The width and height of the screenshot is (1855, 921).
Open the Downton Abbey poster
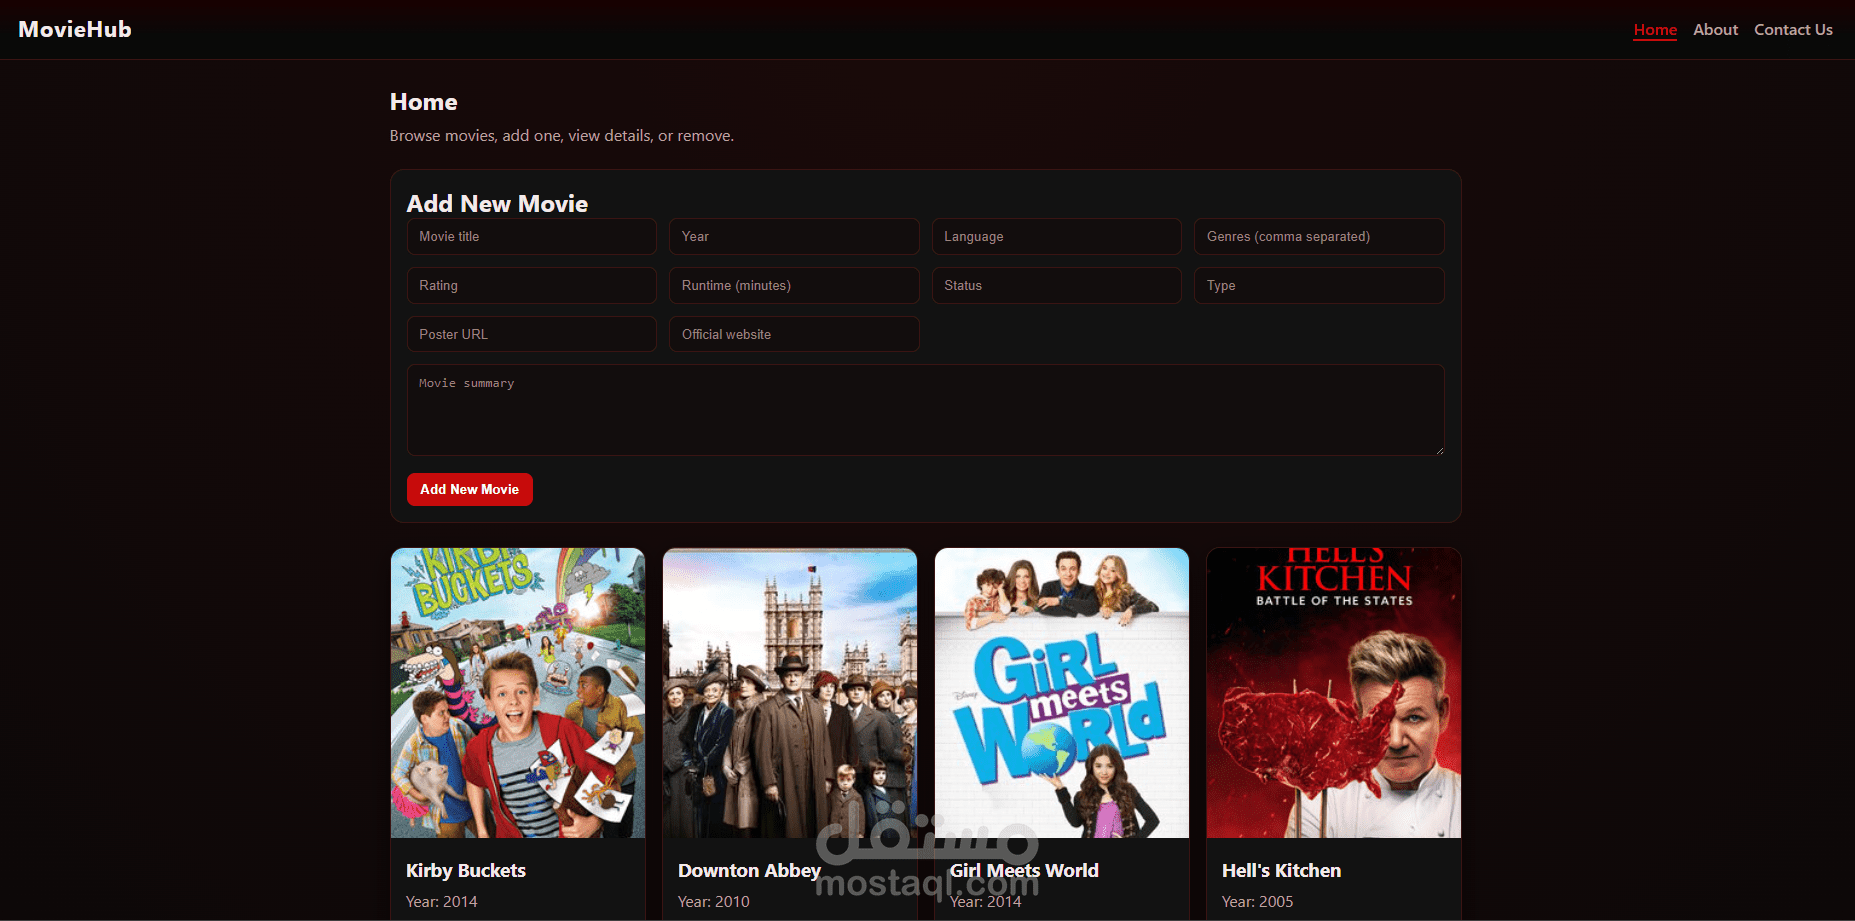click(x=790, y=693)
